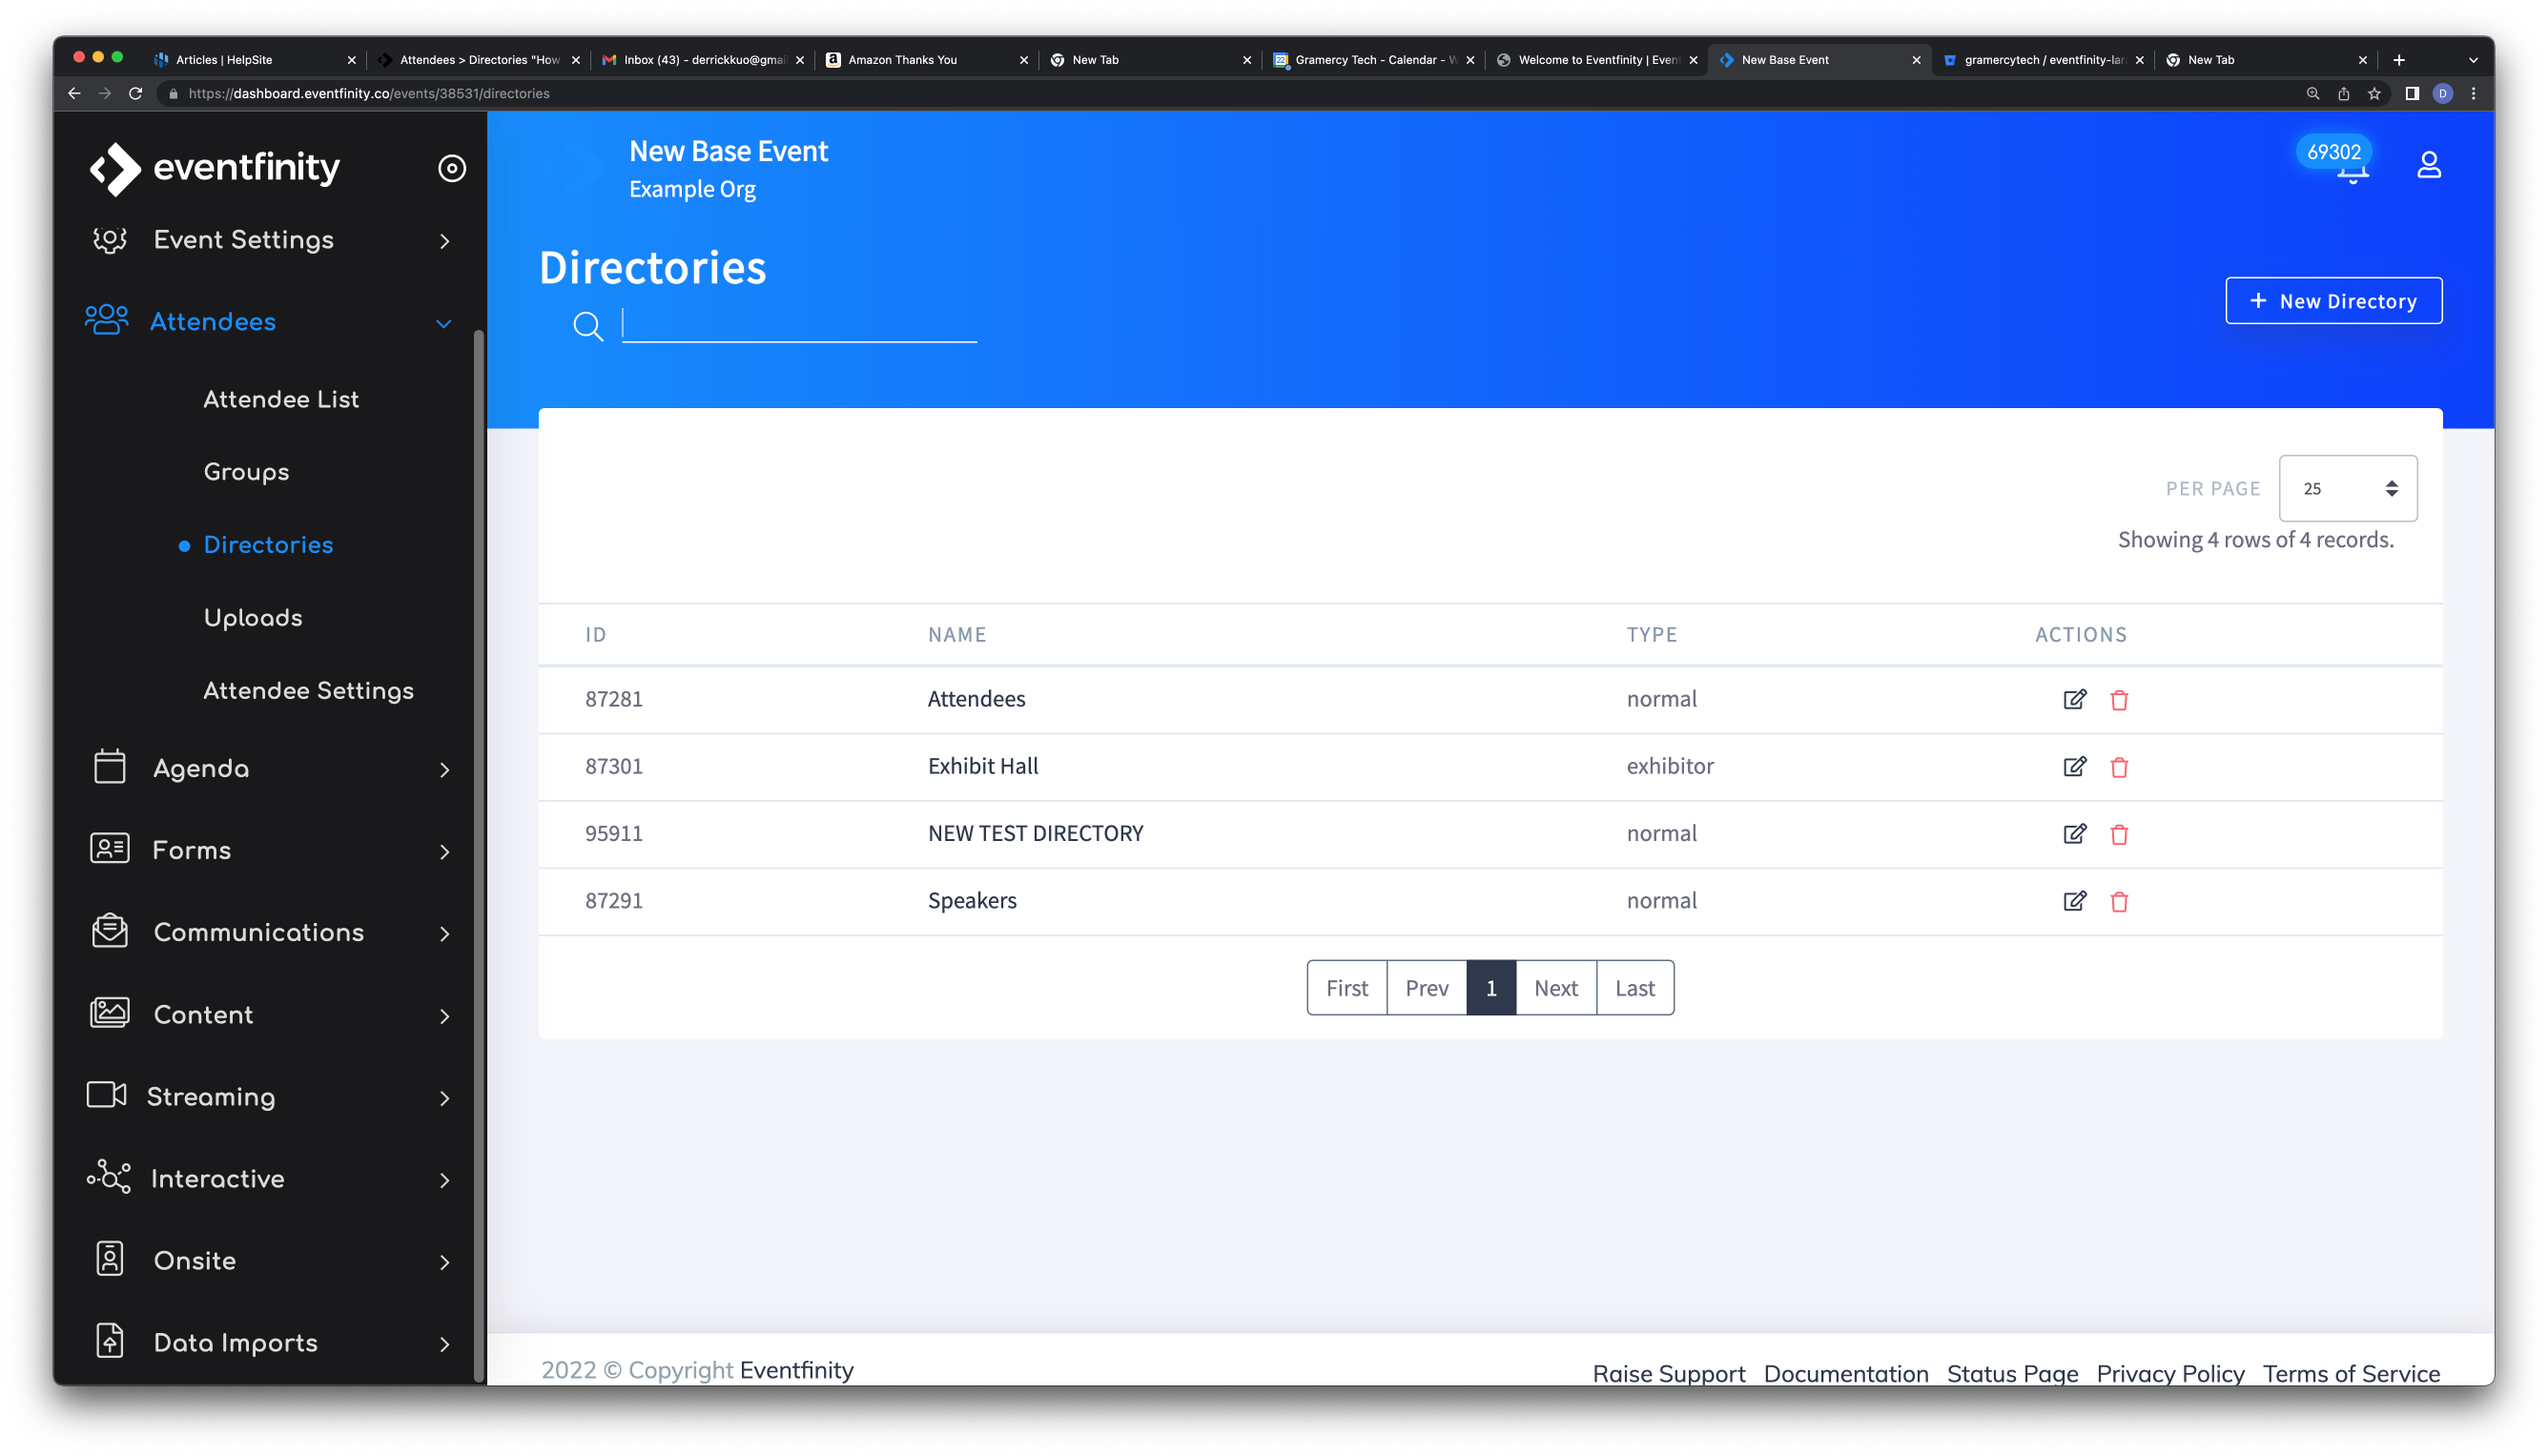Bookmark this page with star icon

[2373, 94]
